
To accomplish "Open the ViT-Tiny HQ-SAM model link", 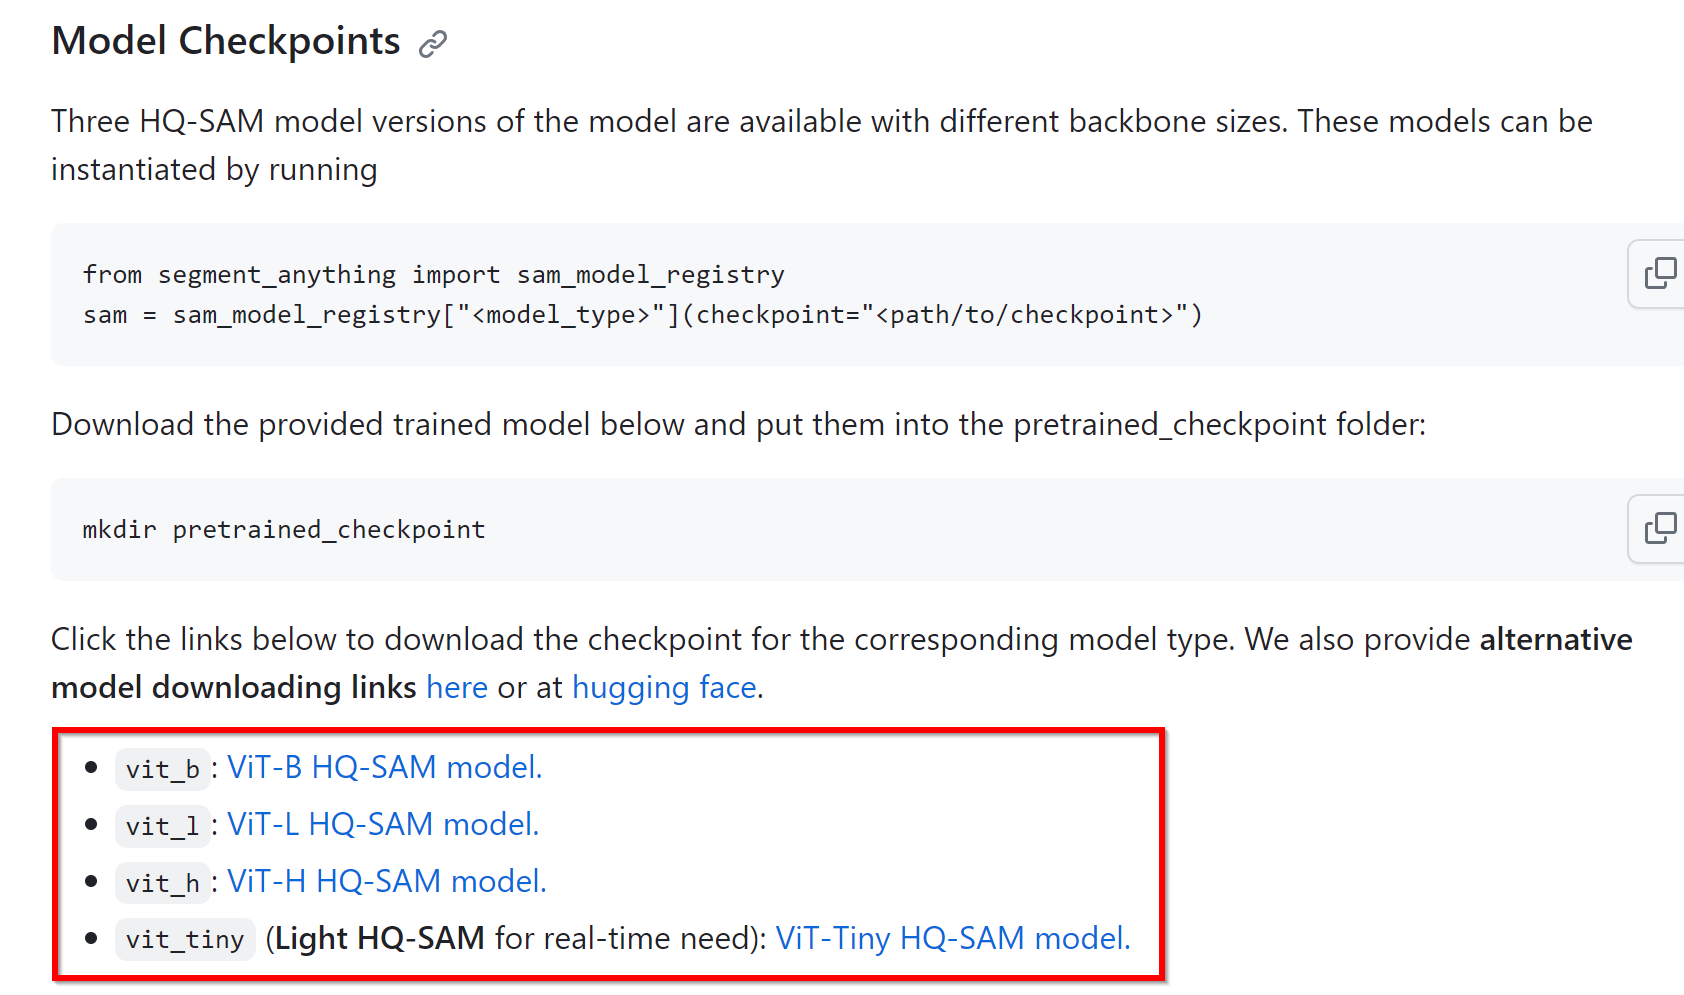I will point(952,938).
